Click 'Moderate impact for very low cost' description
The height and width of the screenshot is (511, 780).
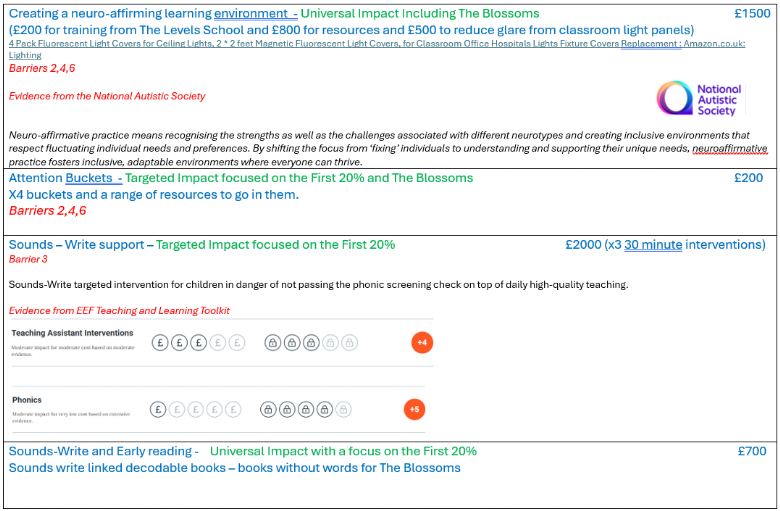click(71, 417)
